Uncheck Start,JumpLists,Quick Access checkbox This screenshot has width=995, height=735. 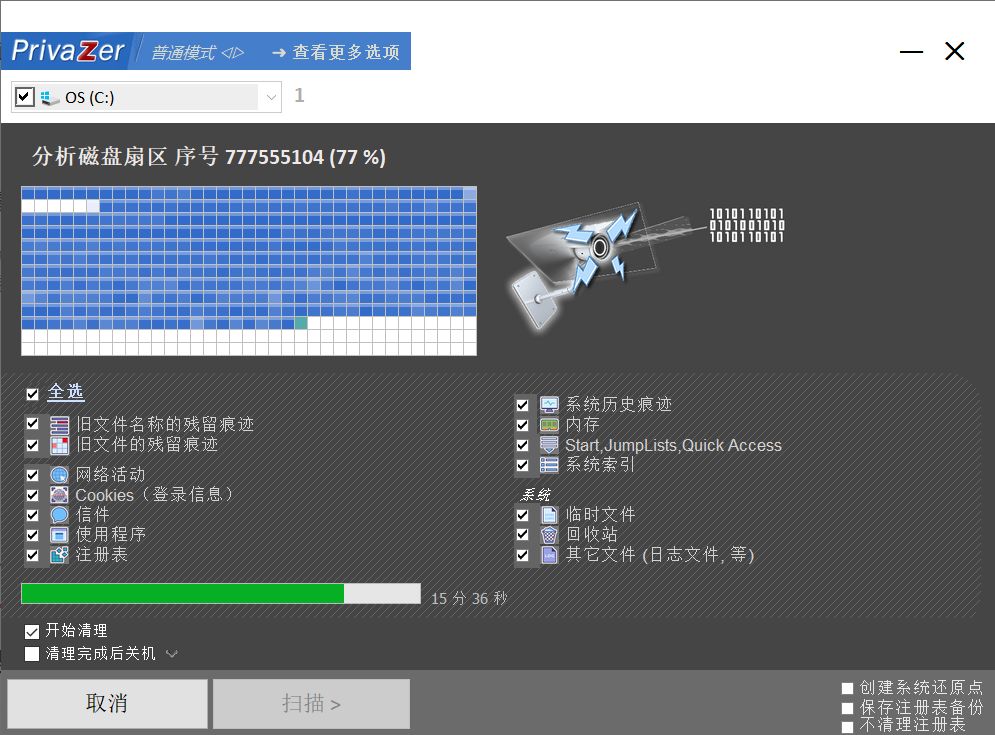522,445
